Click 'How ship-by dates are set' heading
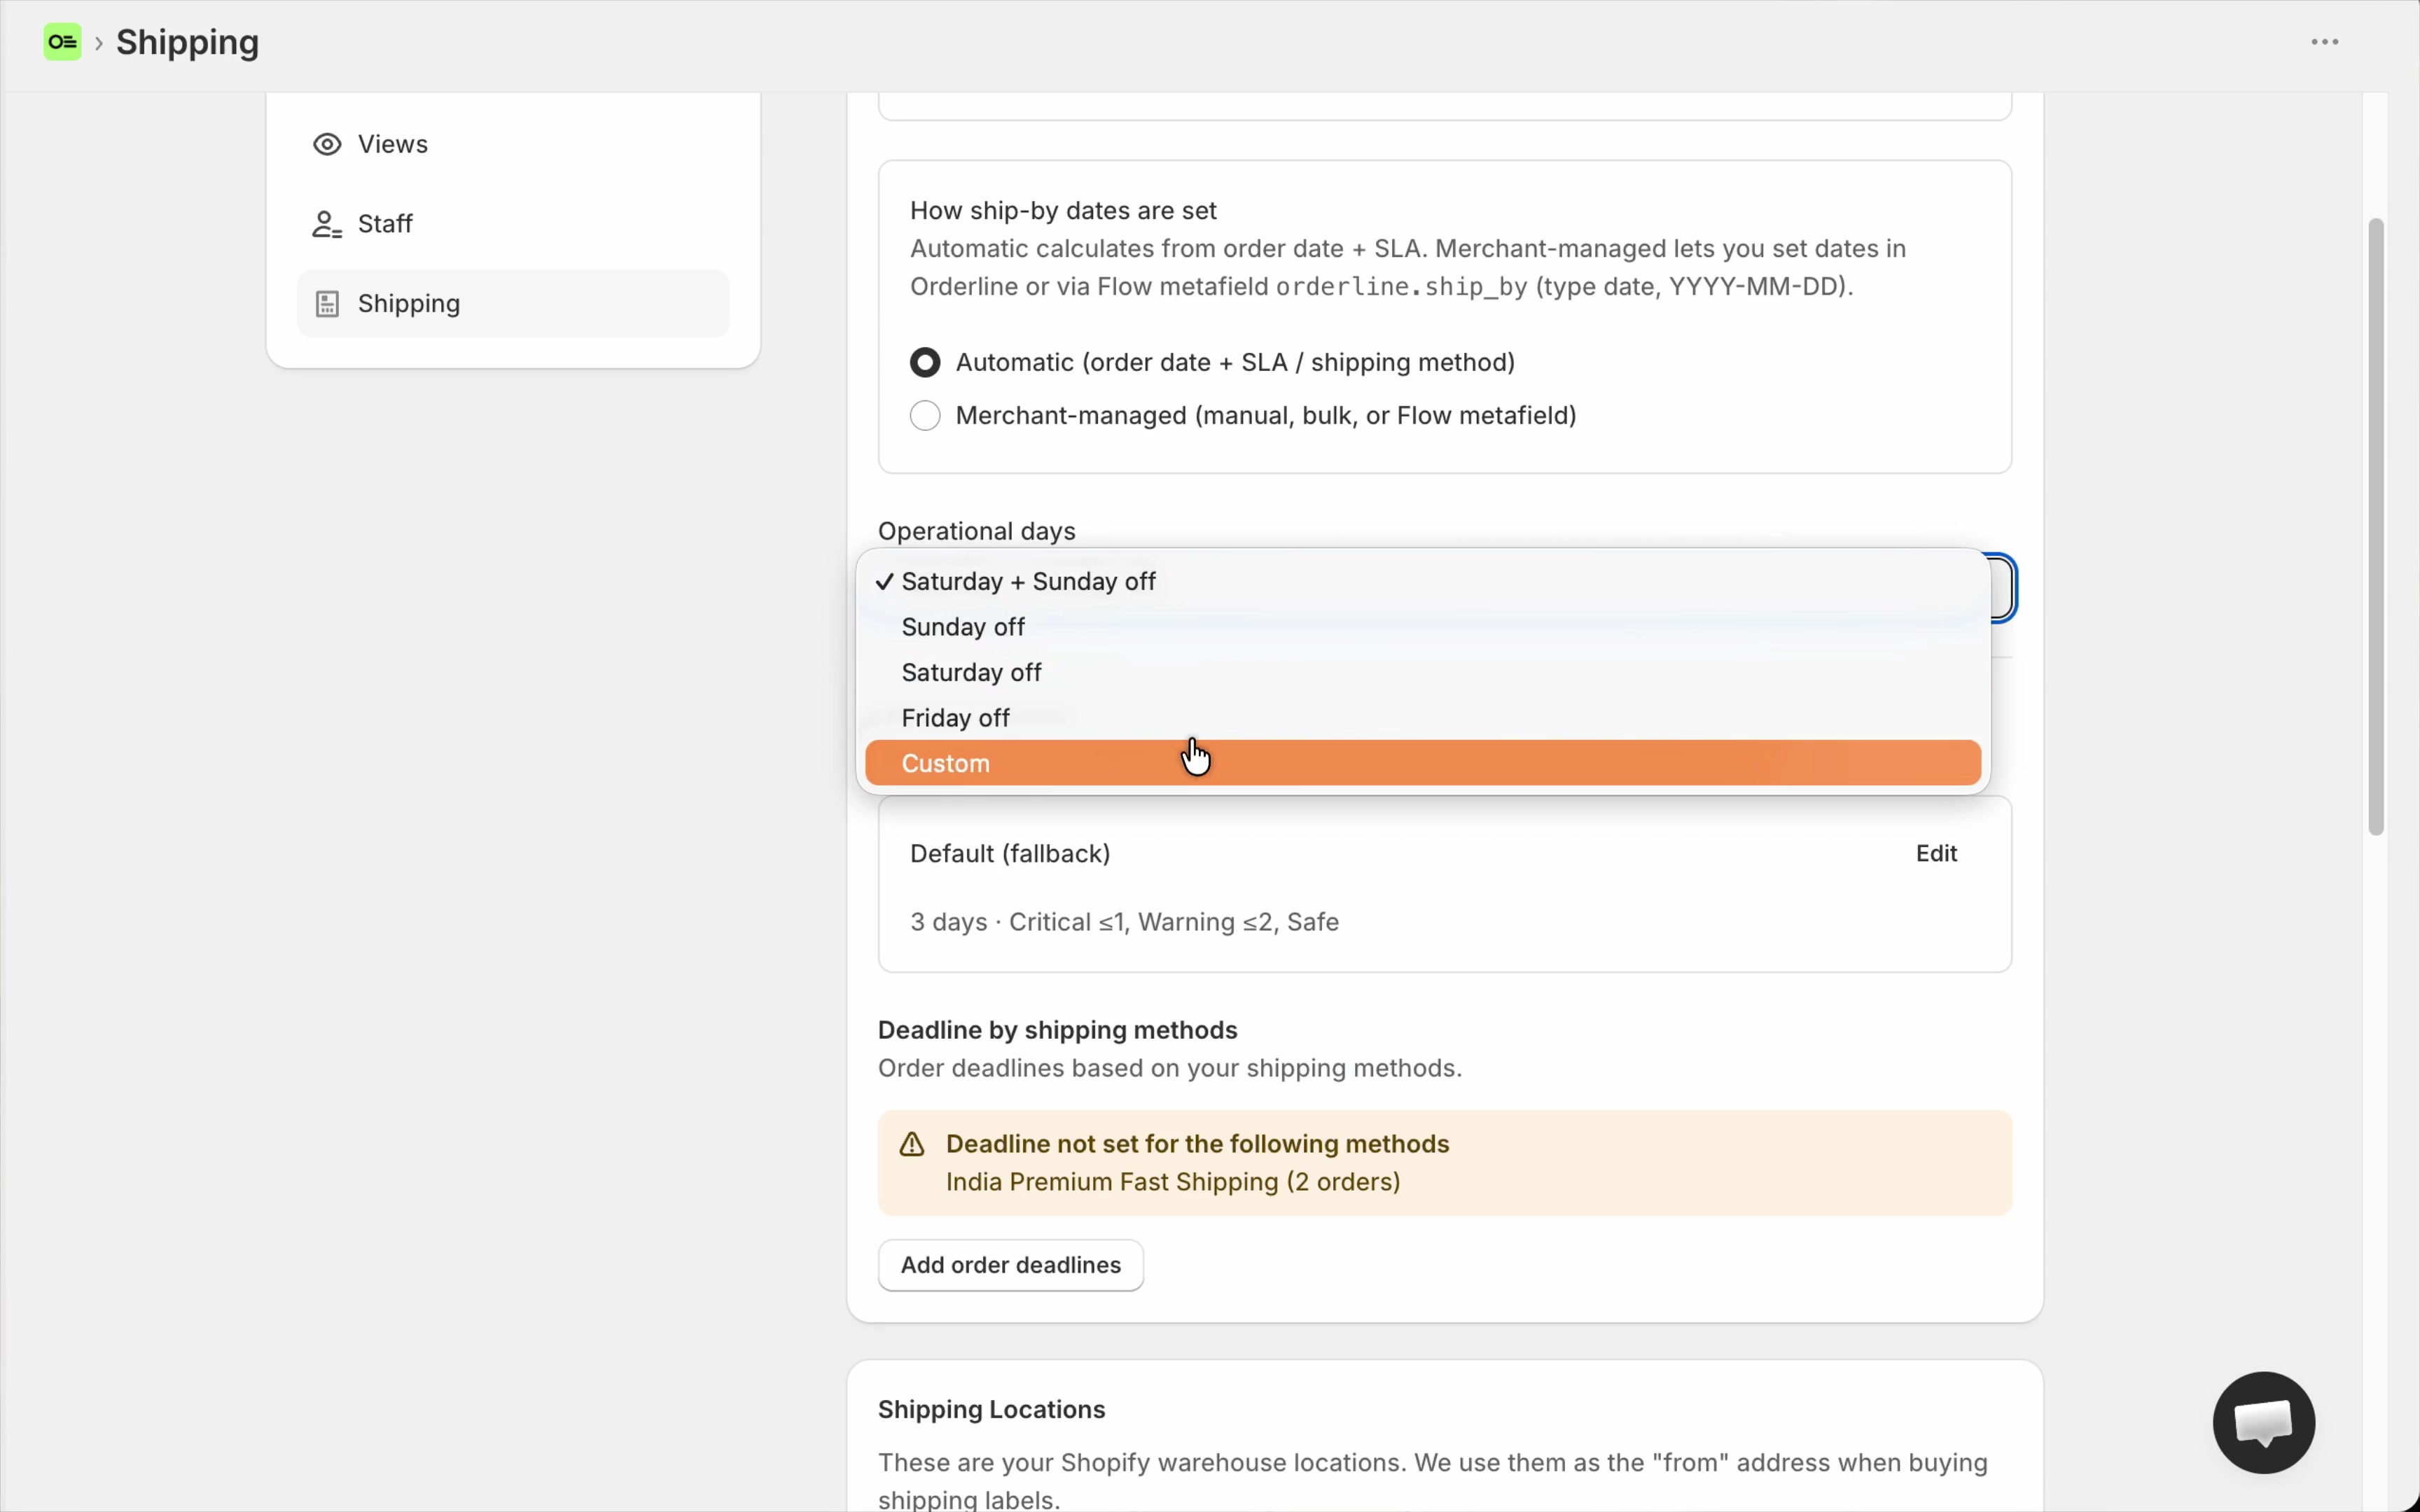The height and width of the screenshot is (1512, 2420). click(x=1062, y=211)
